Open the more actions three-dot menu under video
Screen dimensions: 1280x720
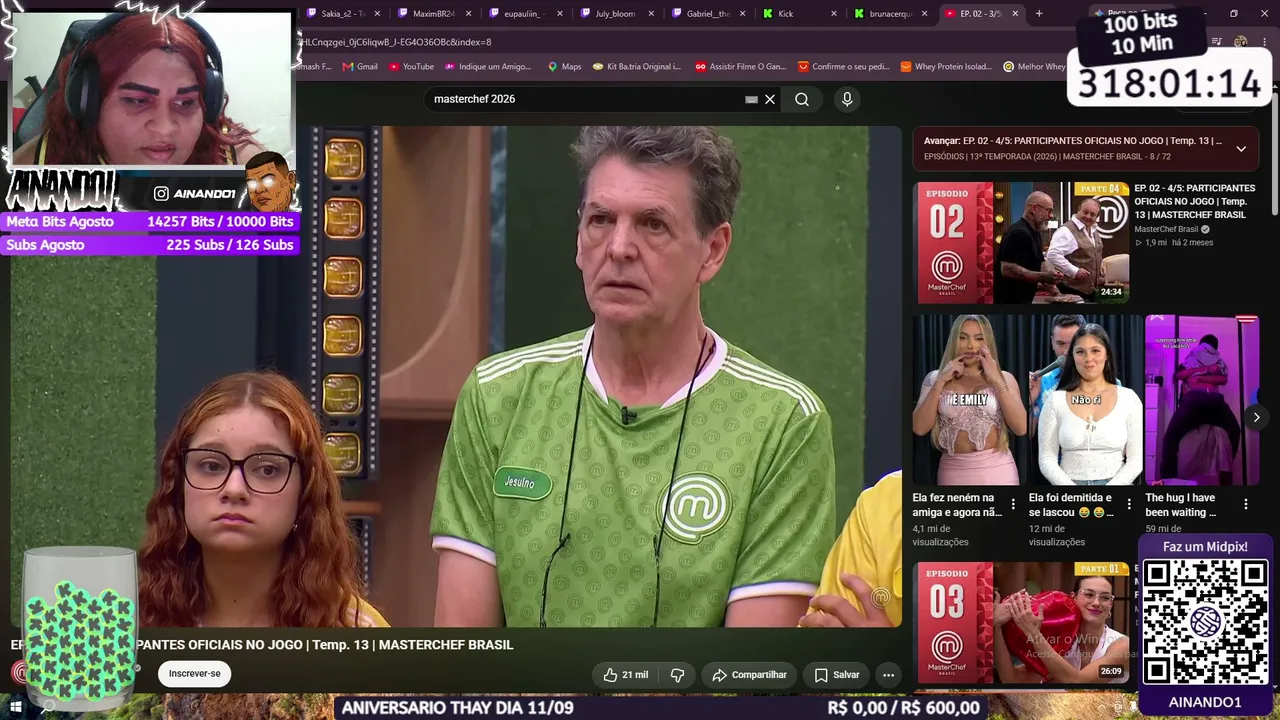pos(888,675)
